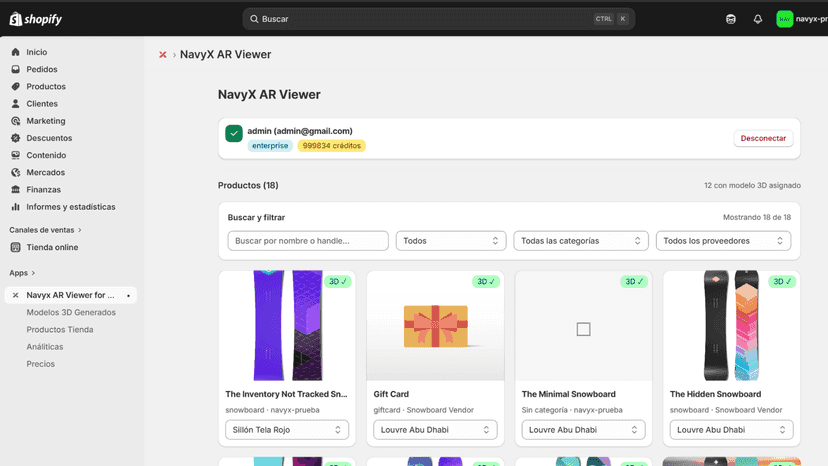Screen dimensions: 828x466
Task: Click the search magnifier icon
Action: click(x=254, y=19)
